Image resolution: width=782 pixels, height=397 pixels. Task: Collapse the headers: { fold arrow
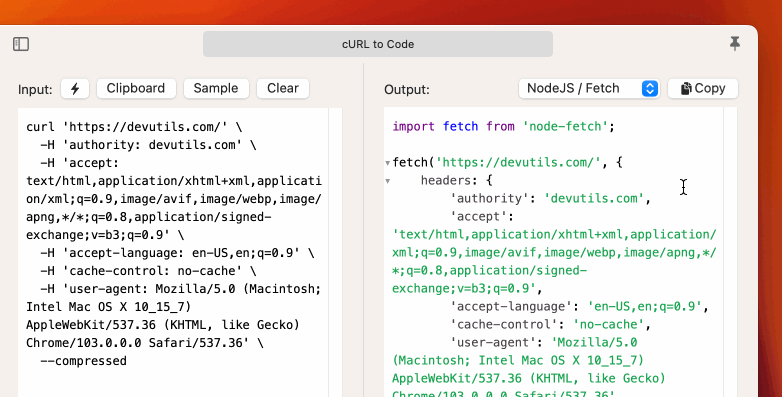(x=388, y=181)
